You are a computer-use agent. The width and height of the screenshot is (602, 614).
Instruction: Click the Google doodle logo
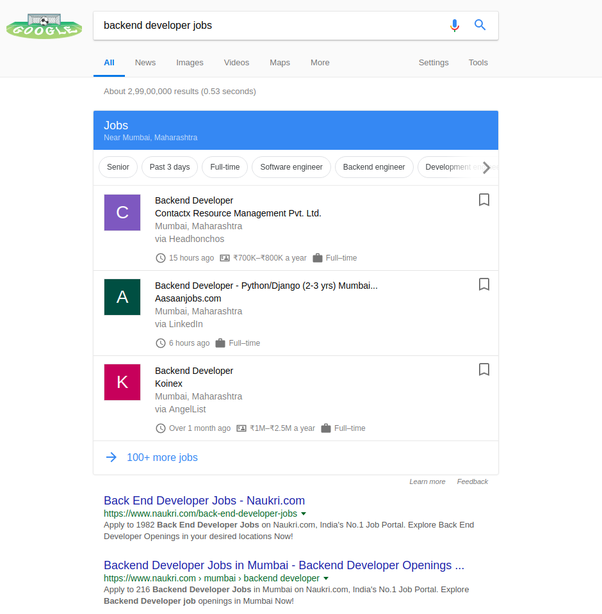44,26
